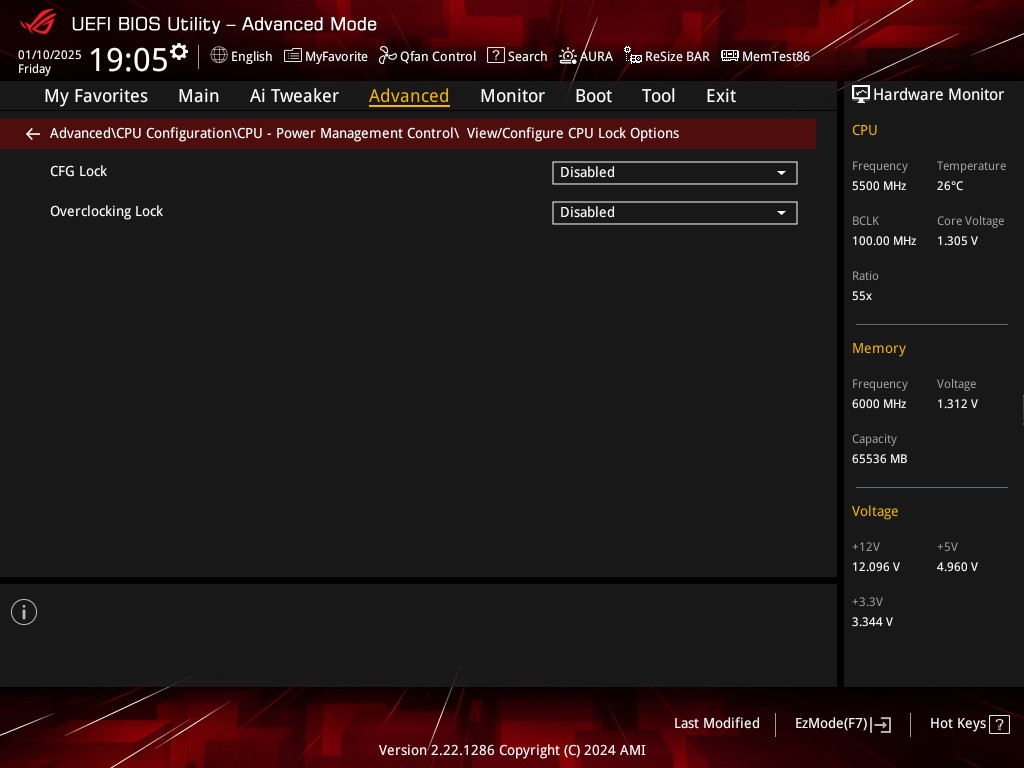Go back using the breadcrumb arrow

[33, 134]
